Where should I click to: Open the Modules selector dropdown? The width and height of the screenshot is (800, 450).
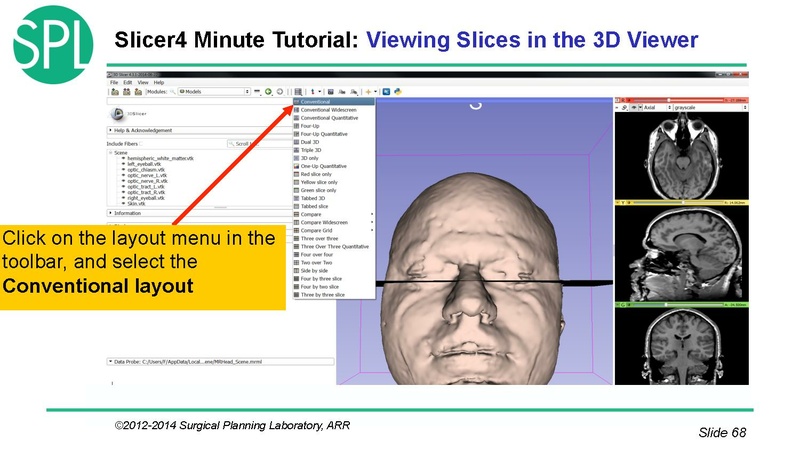[x=215, y=92]
